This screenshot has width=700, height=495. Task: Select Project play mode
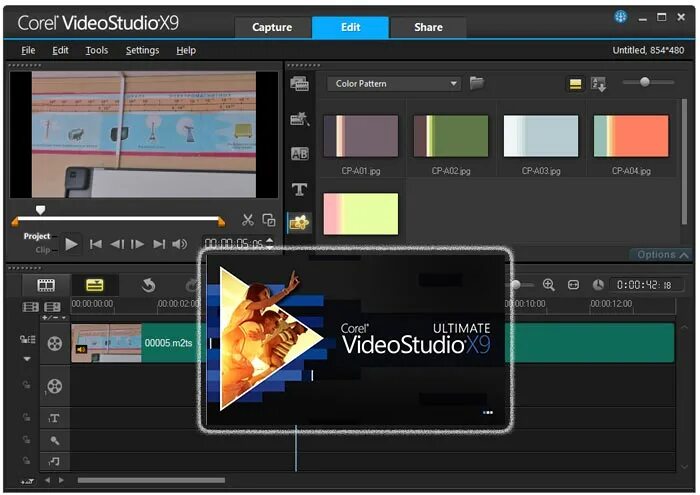click(37, 236)
